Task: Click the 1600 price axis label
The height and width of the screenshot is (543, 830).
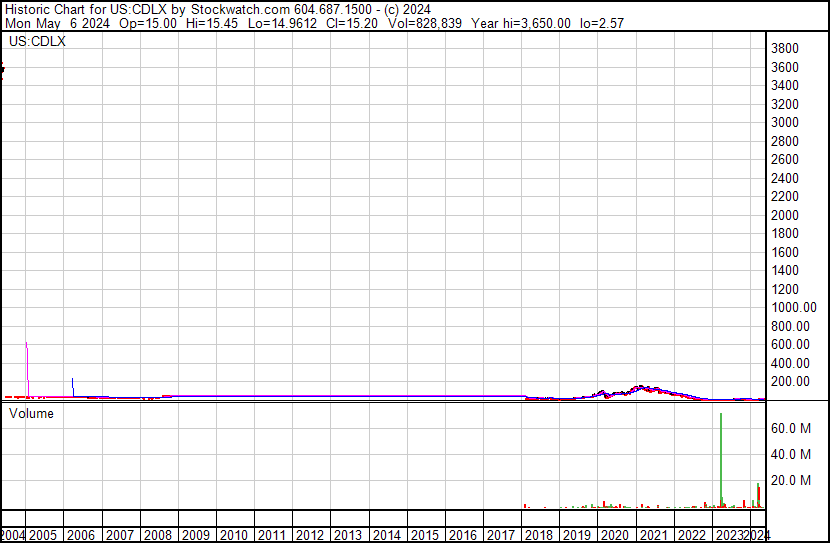Action: (785, 252)
